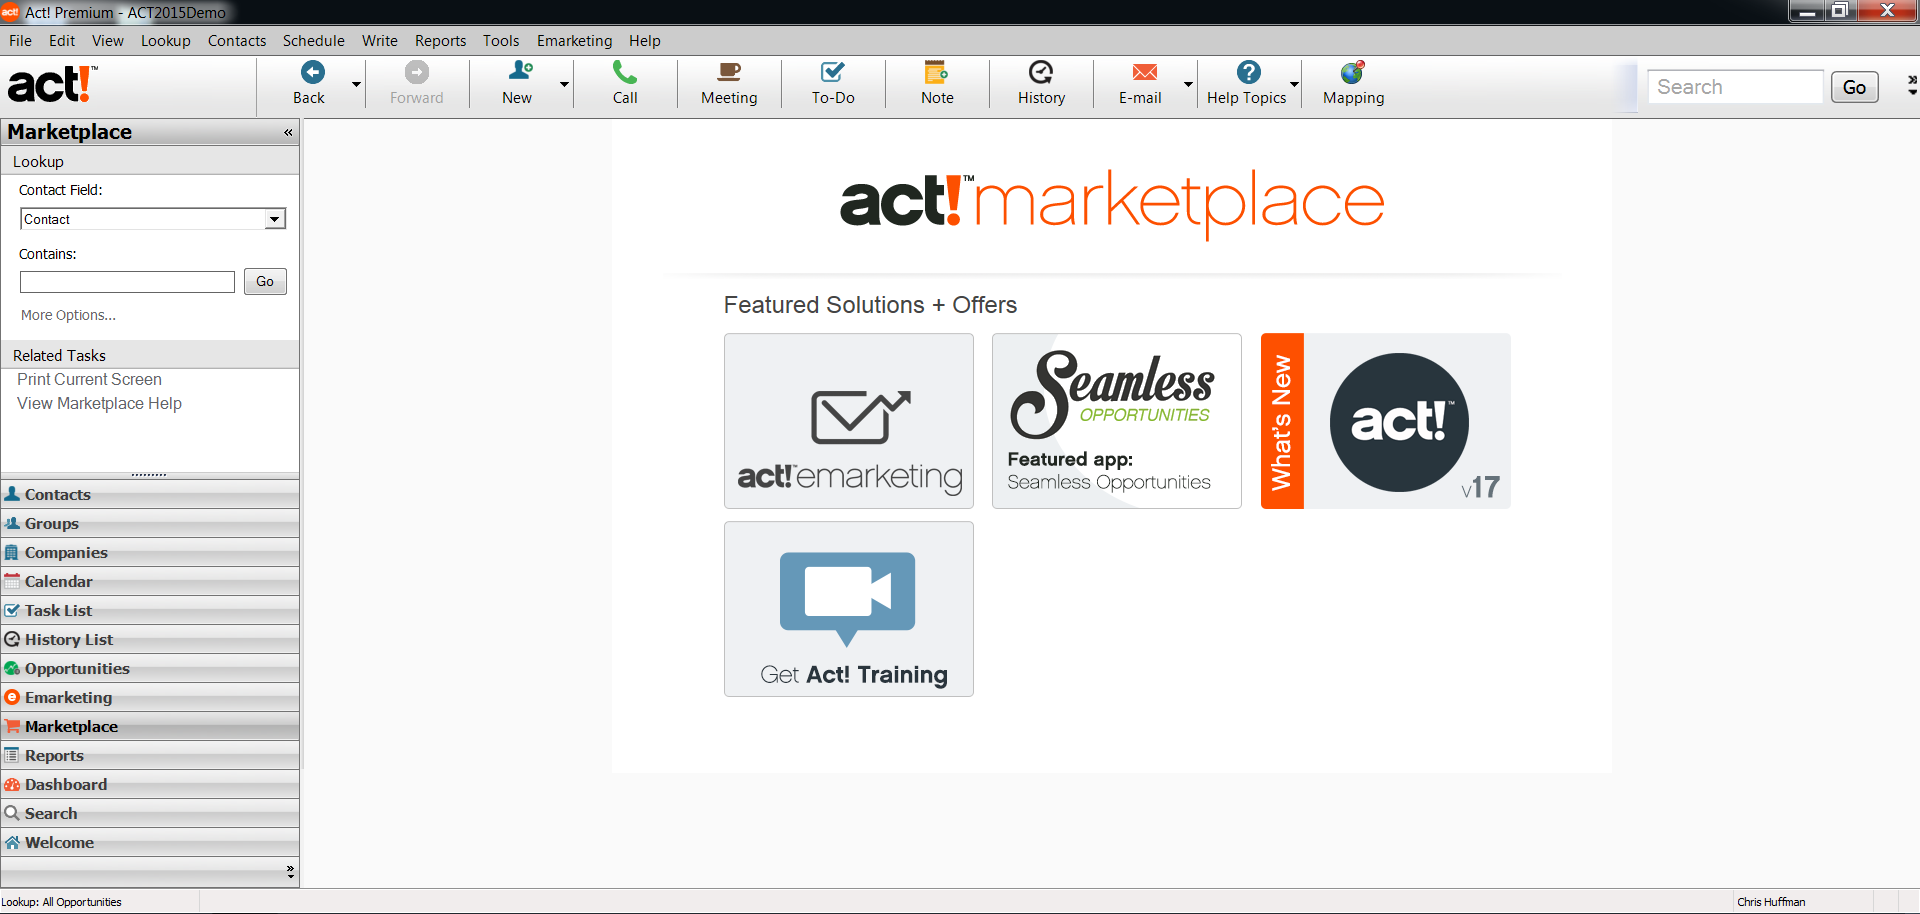Click the Lookup section header
The image size is (1920, 914).
pyautogui.click(x=150, y=161)
